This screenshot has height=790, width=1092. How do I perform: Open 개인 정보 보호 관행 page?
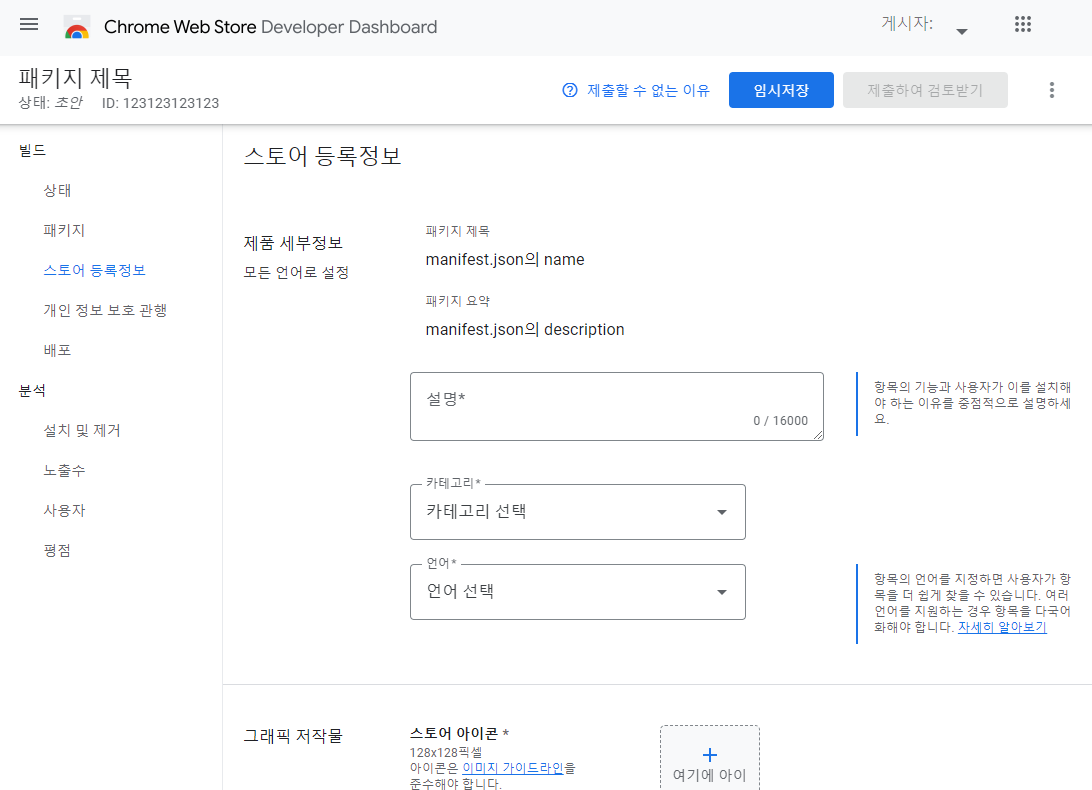click(105, 310)
